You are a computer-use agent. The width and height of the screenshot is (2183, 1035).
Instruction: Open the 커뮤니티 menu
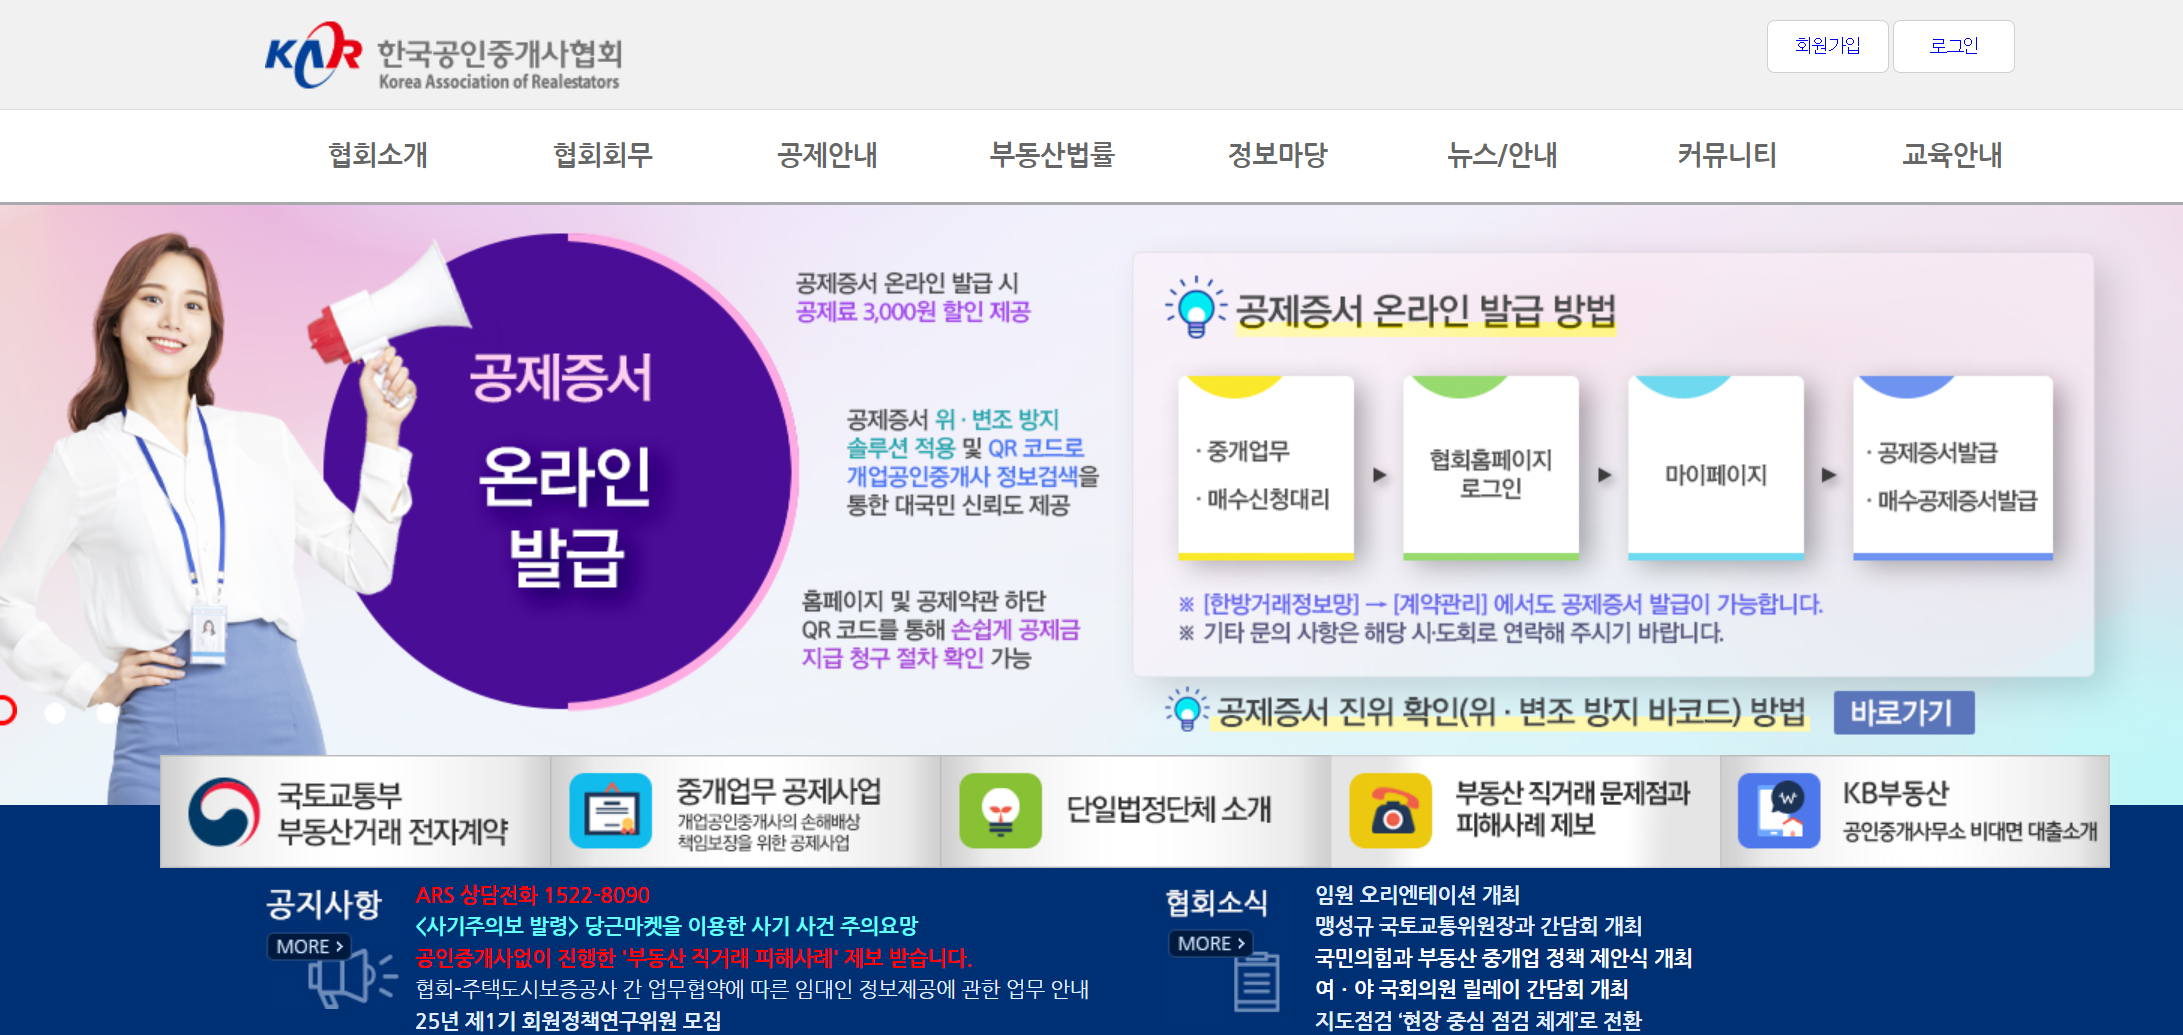coord(1727,155)
